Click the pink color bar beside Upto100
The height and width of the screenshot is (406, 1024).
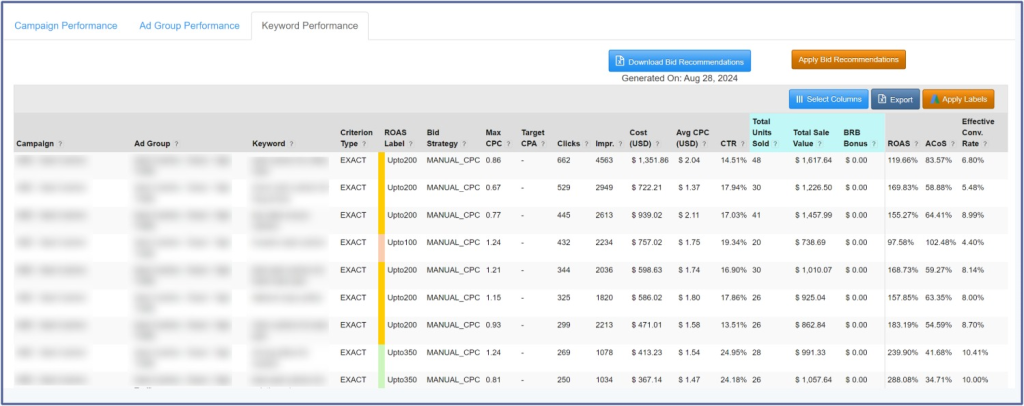coord(381,248)
